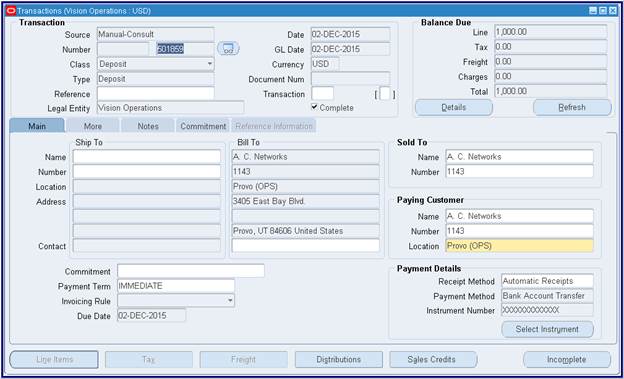624x379 pixels.
Task: Open the Sales Credits button
Action: tap(433, 359)
